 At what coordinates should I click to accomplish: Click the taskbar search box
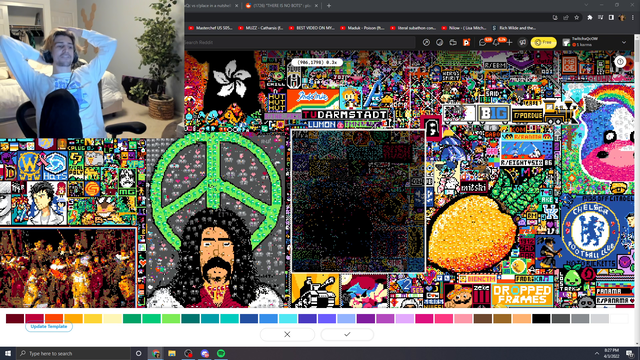pyautogui.click(x=73, y=353)
